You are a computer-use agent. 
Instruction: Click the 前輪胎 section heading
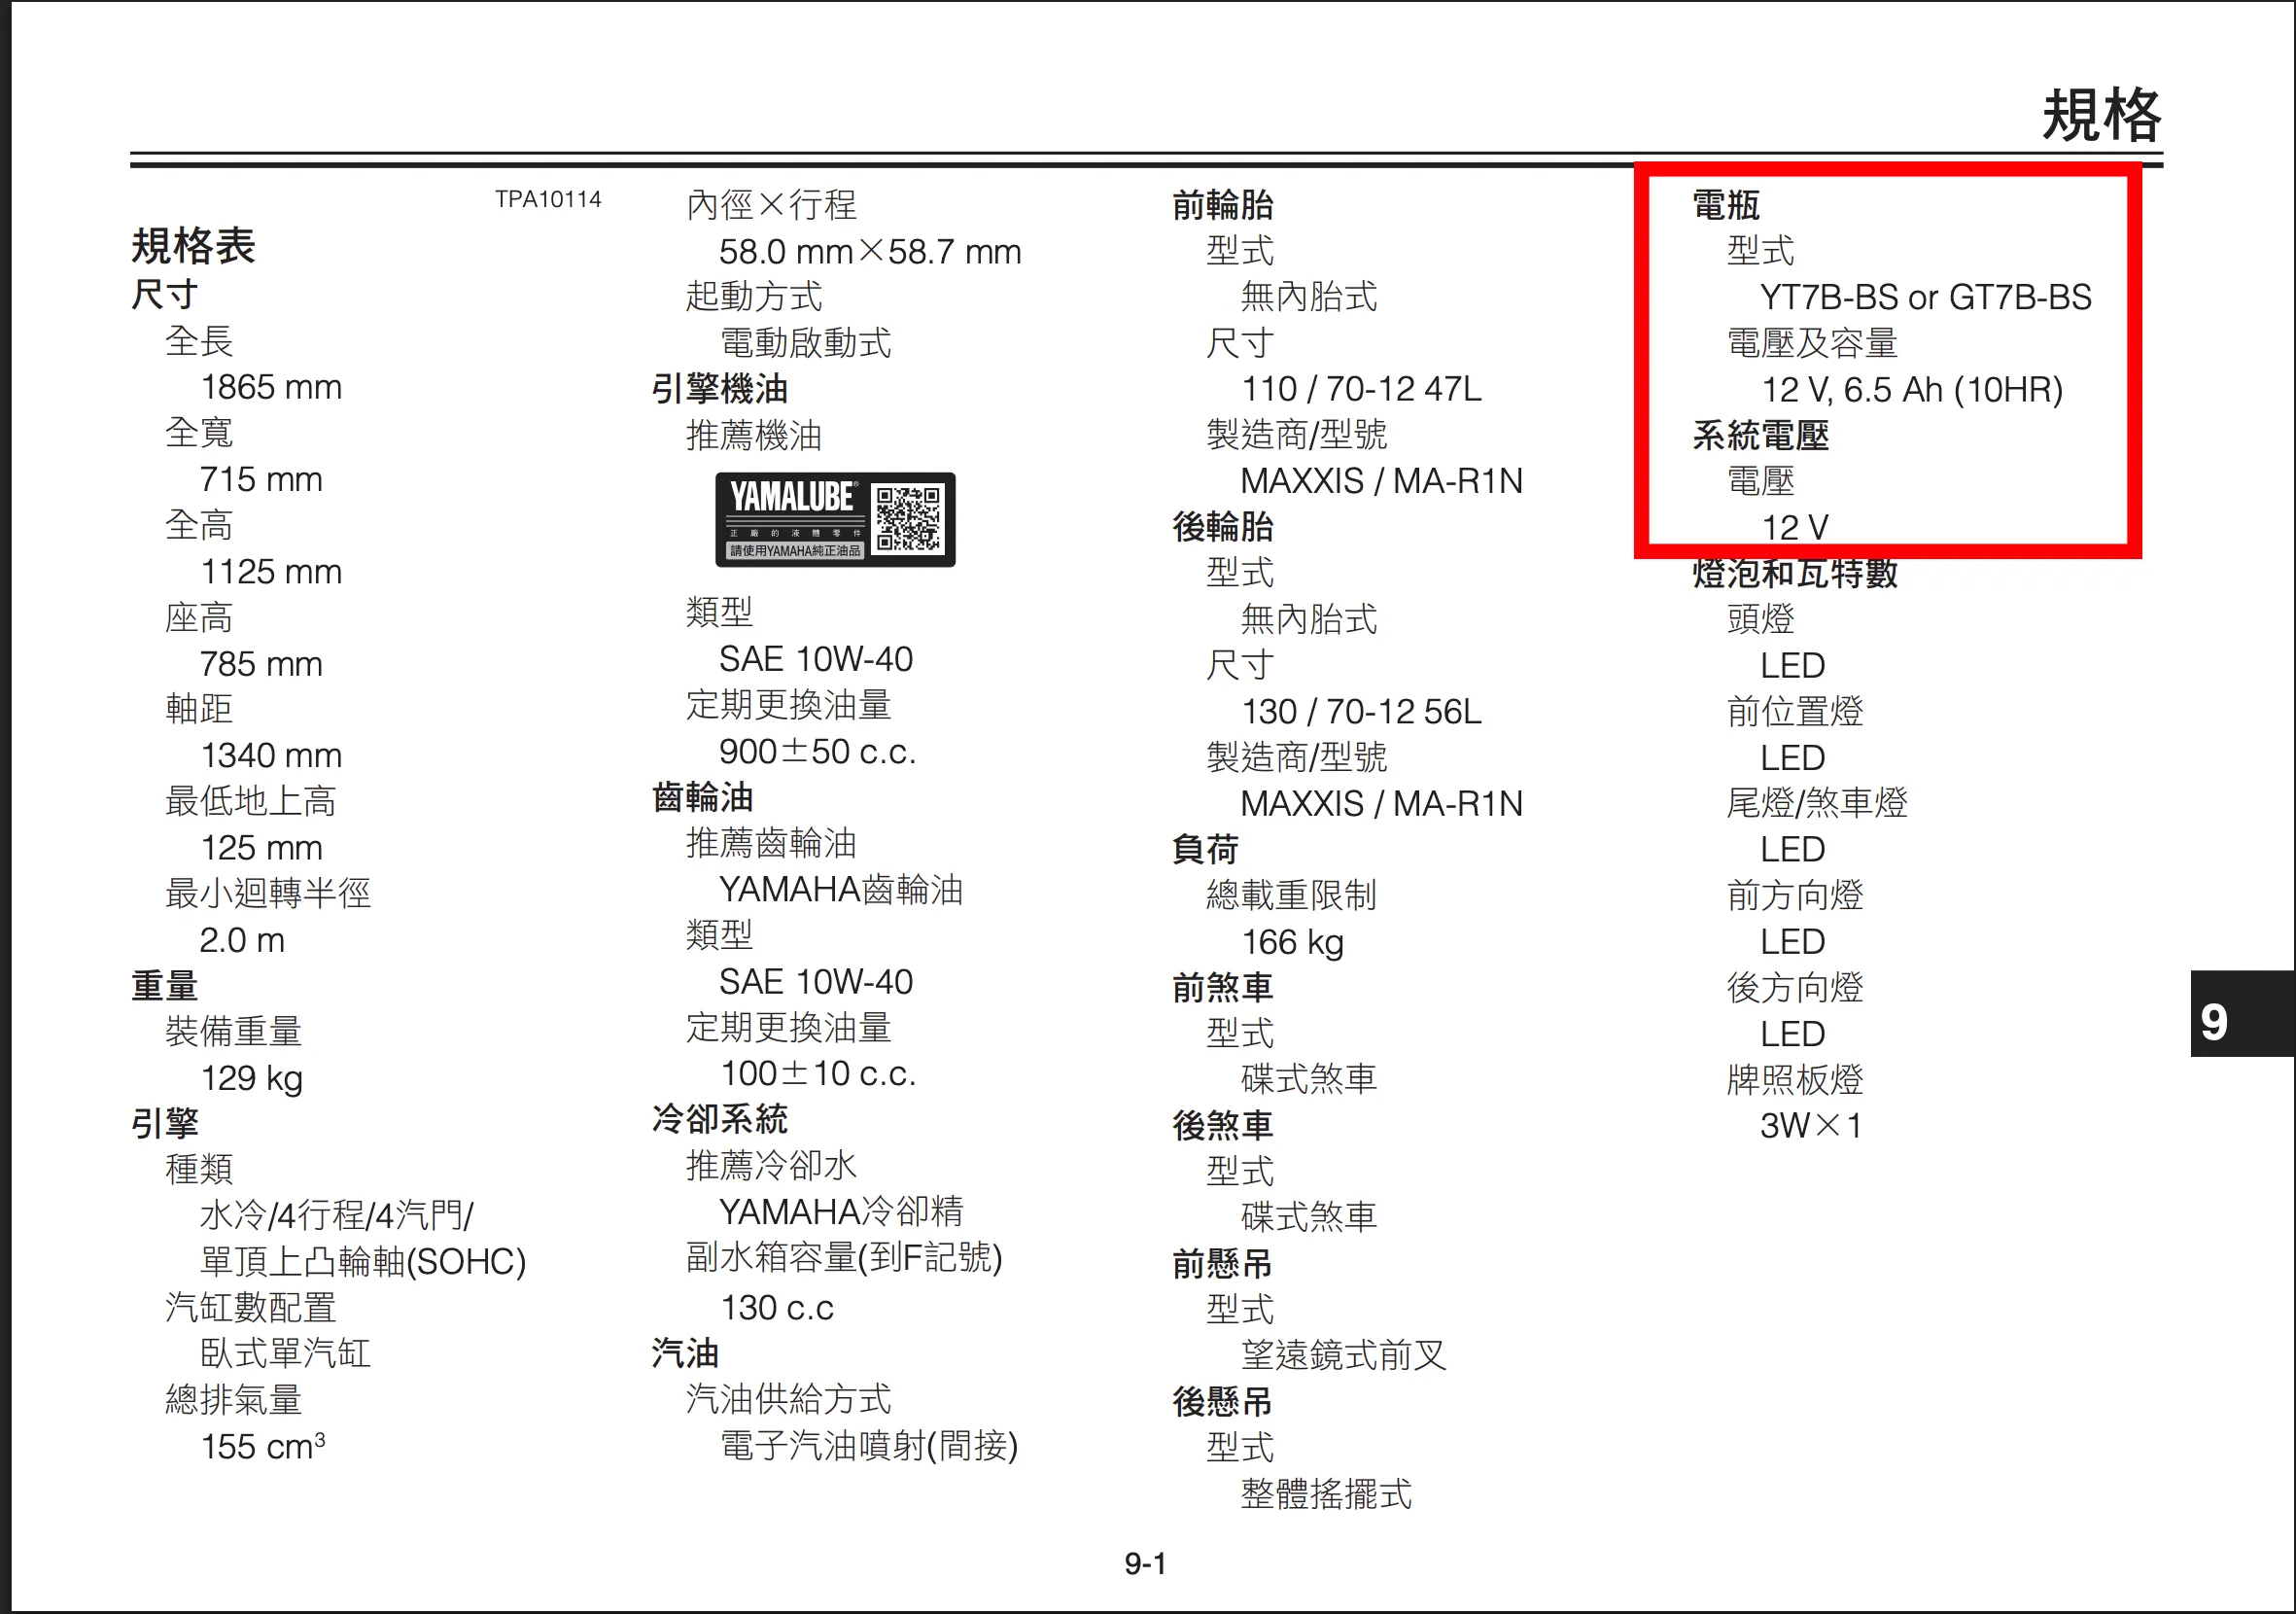click(x=1223, y=205)
